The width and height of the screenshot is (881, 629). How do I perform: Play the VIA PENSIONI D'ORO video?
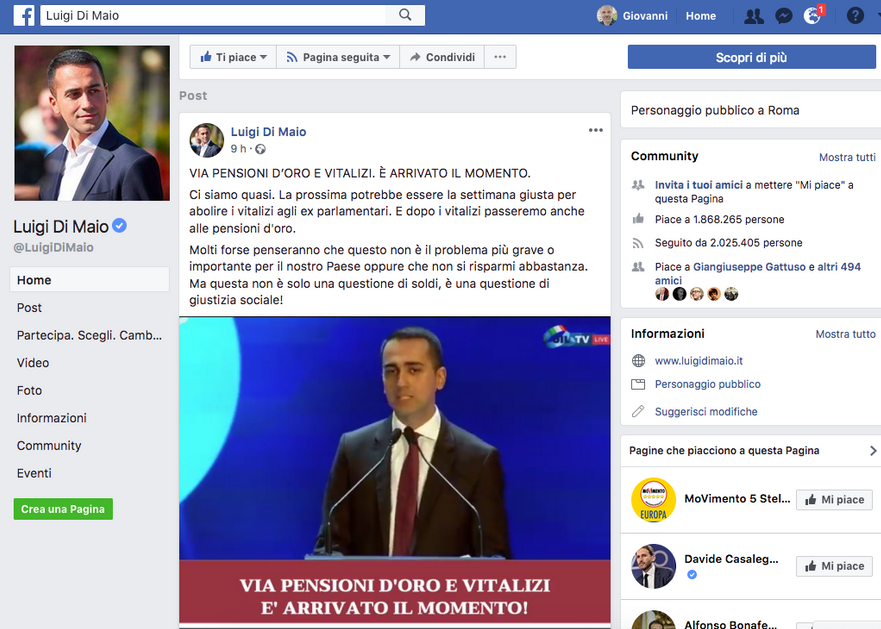(x=394, y=471)
